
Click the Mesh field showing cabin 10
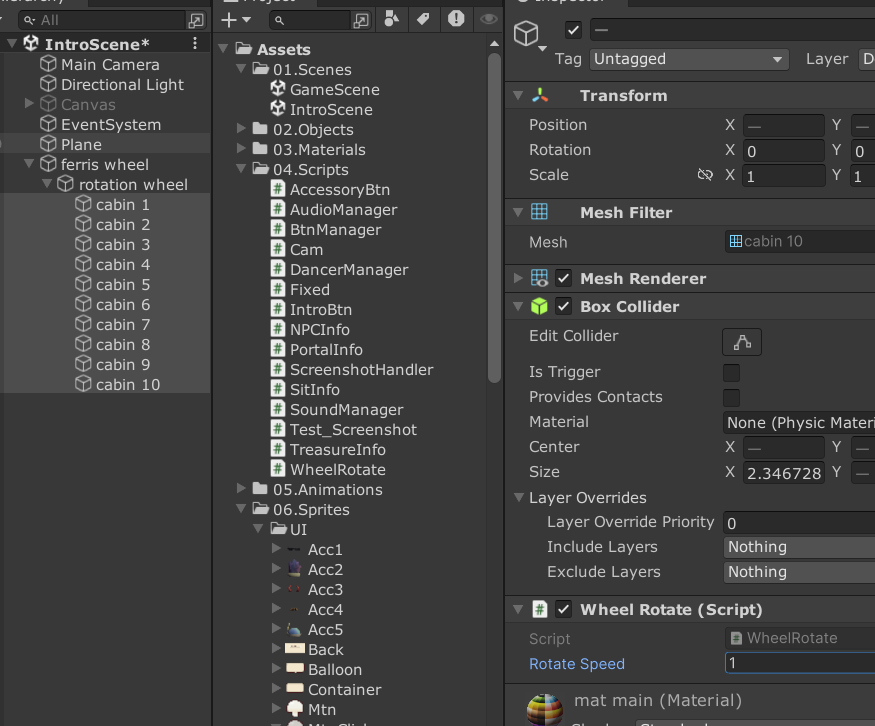pos(800,242)
